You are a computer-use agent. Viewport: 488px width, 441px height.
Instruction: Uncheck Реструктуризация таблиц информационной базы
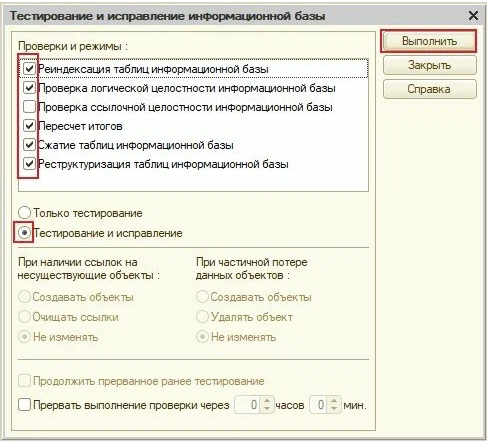pyautogui.click(x=29, y=164)
